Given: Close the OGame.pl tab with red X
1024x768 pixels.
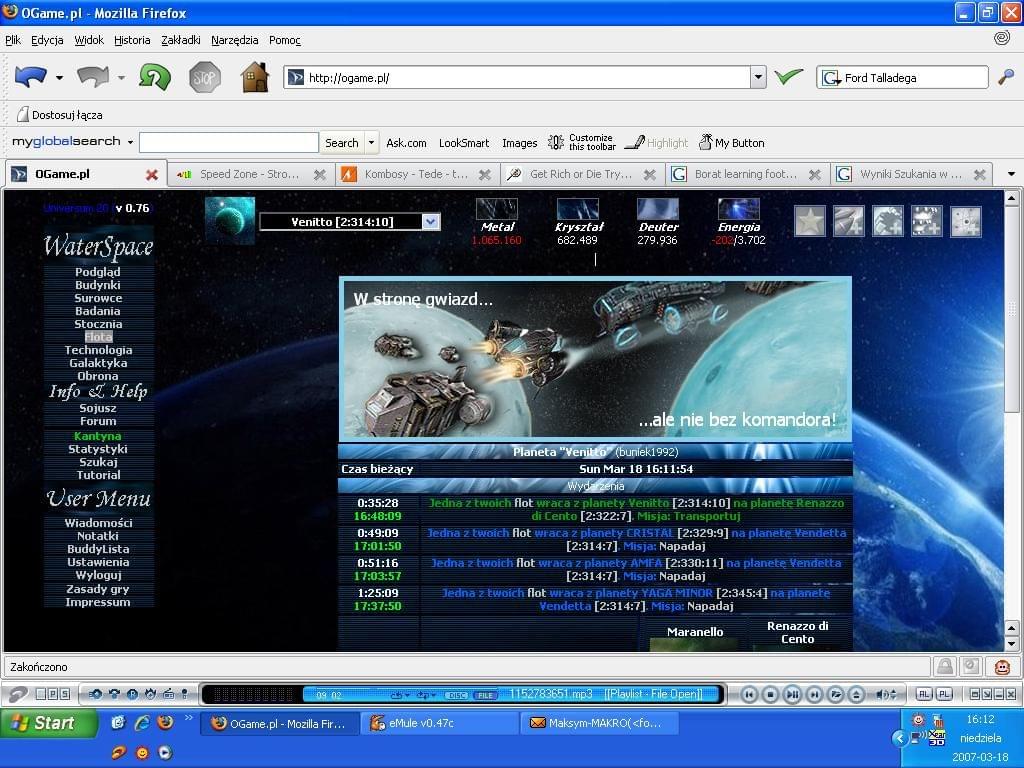Looking at the screenshot, I should 152,174.
